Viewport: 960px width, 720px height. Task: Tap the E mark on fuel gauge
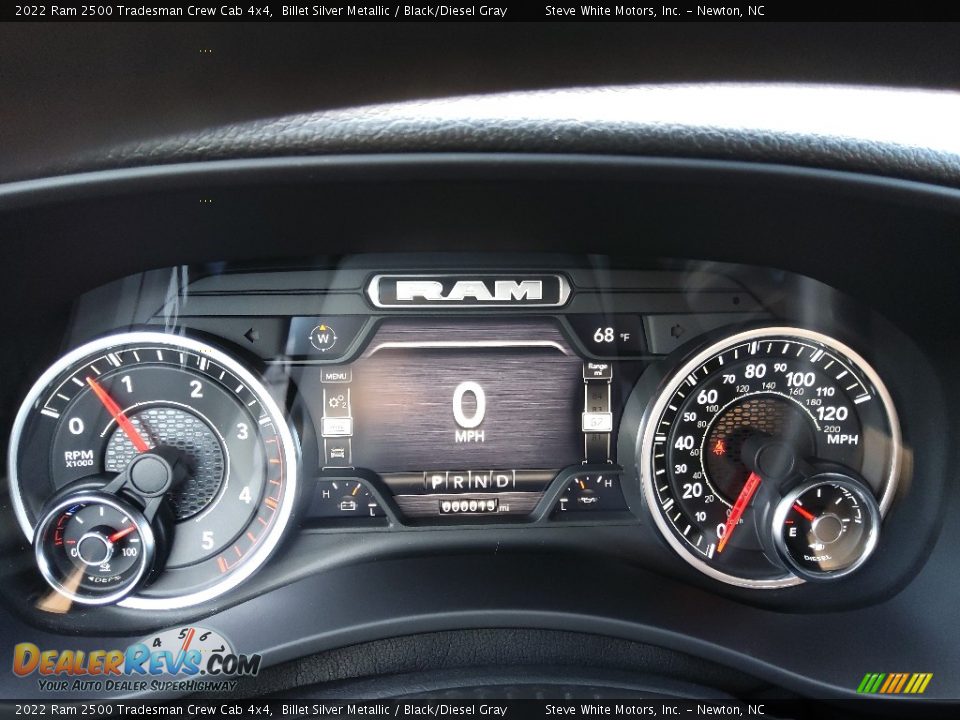coord(792,532)
